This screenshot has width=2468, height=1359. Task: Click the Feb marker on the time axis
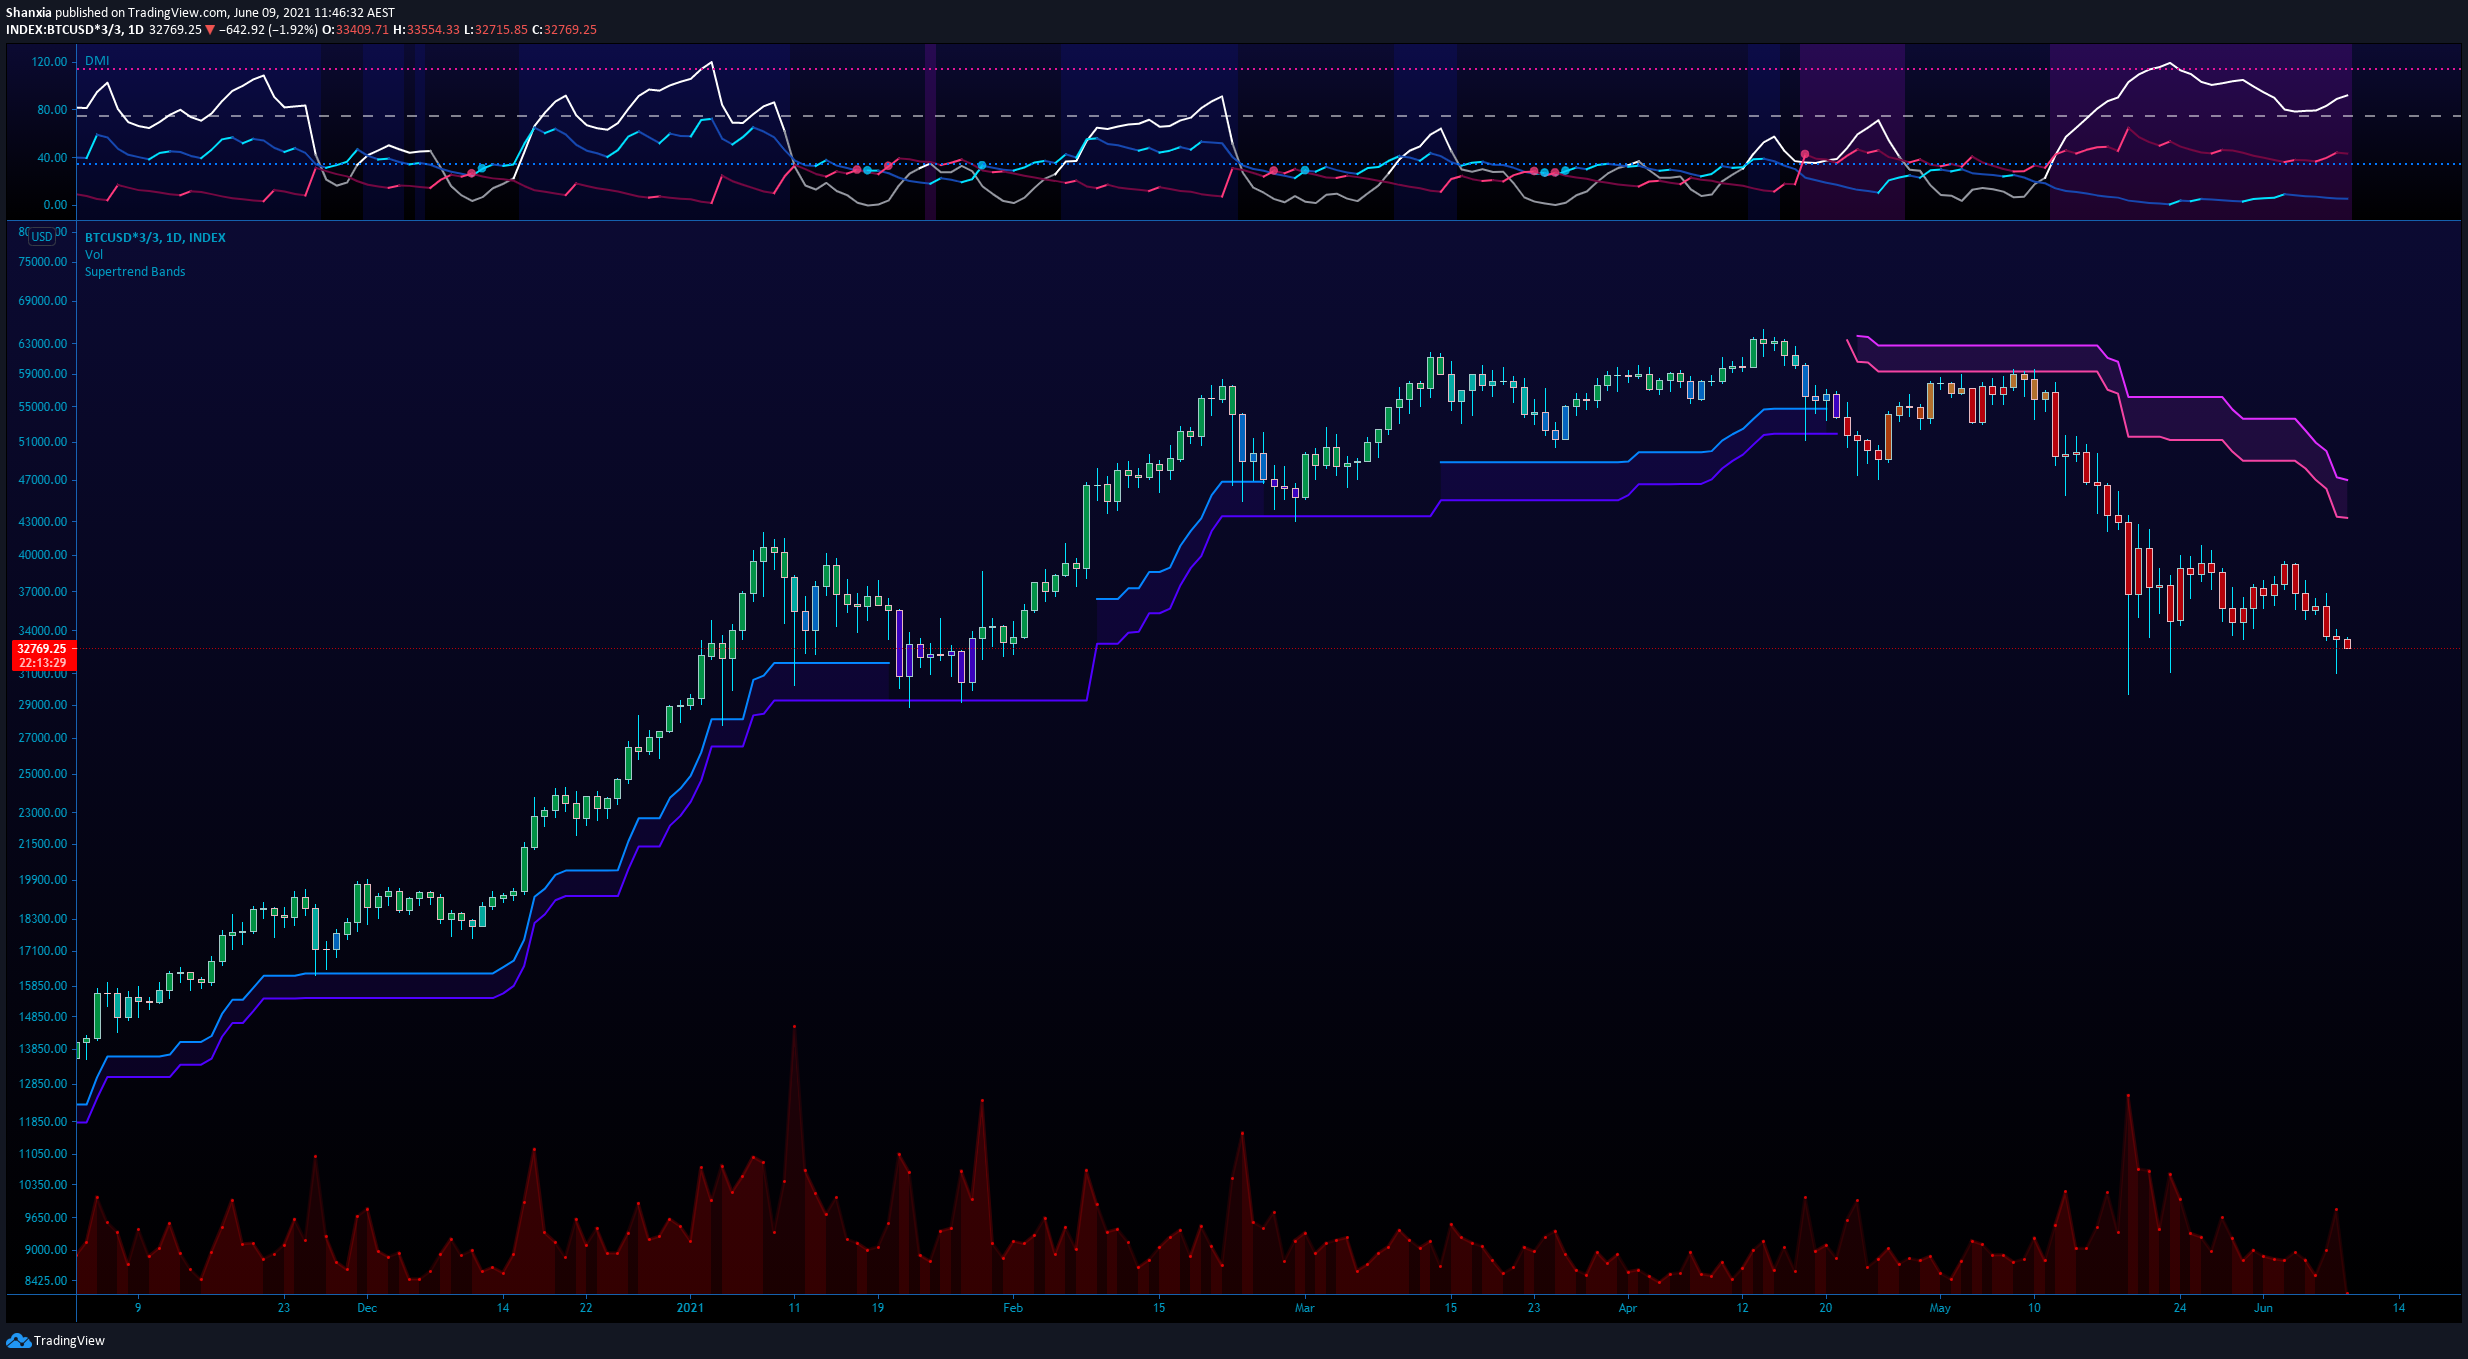pos(1013,1308)
